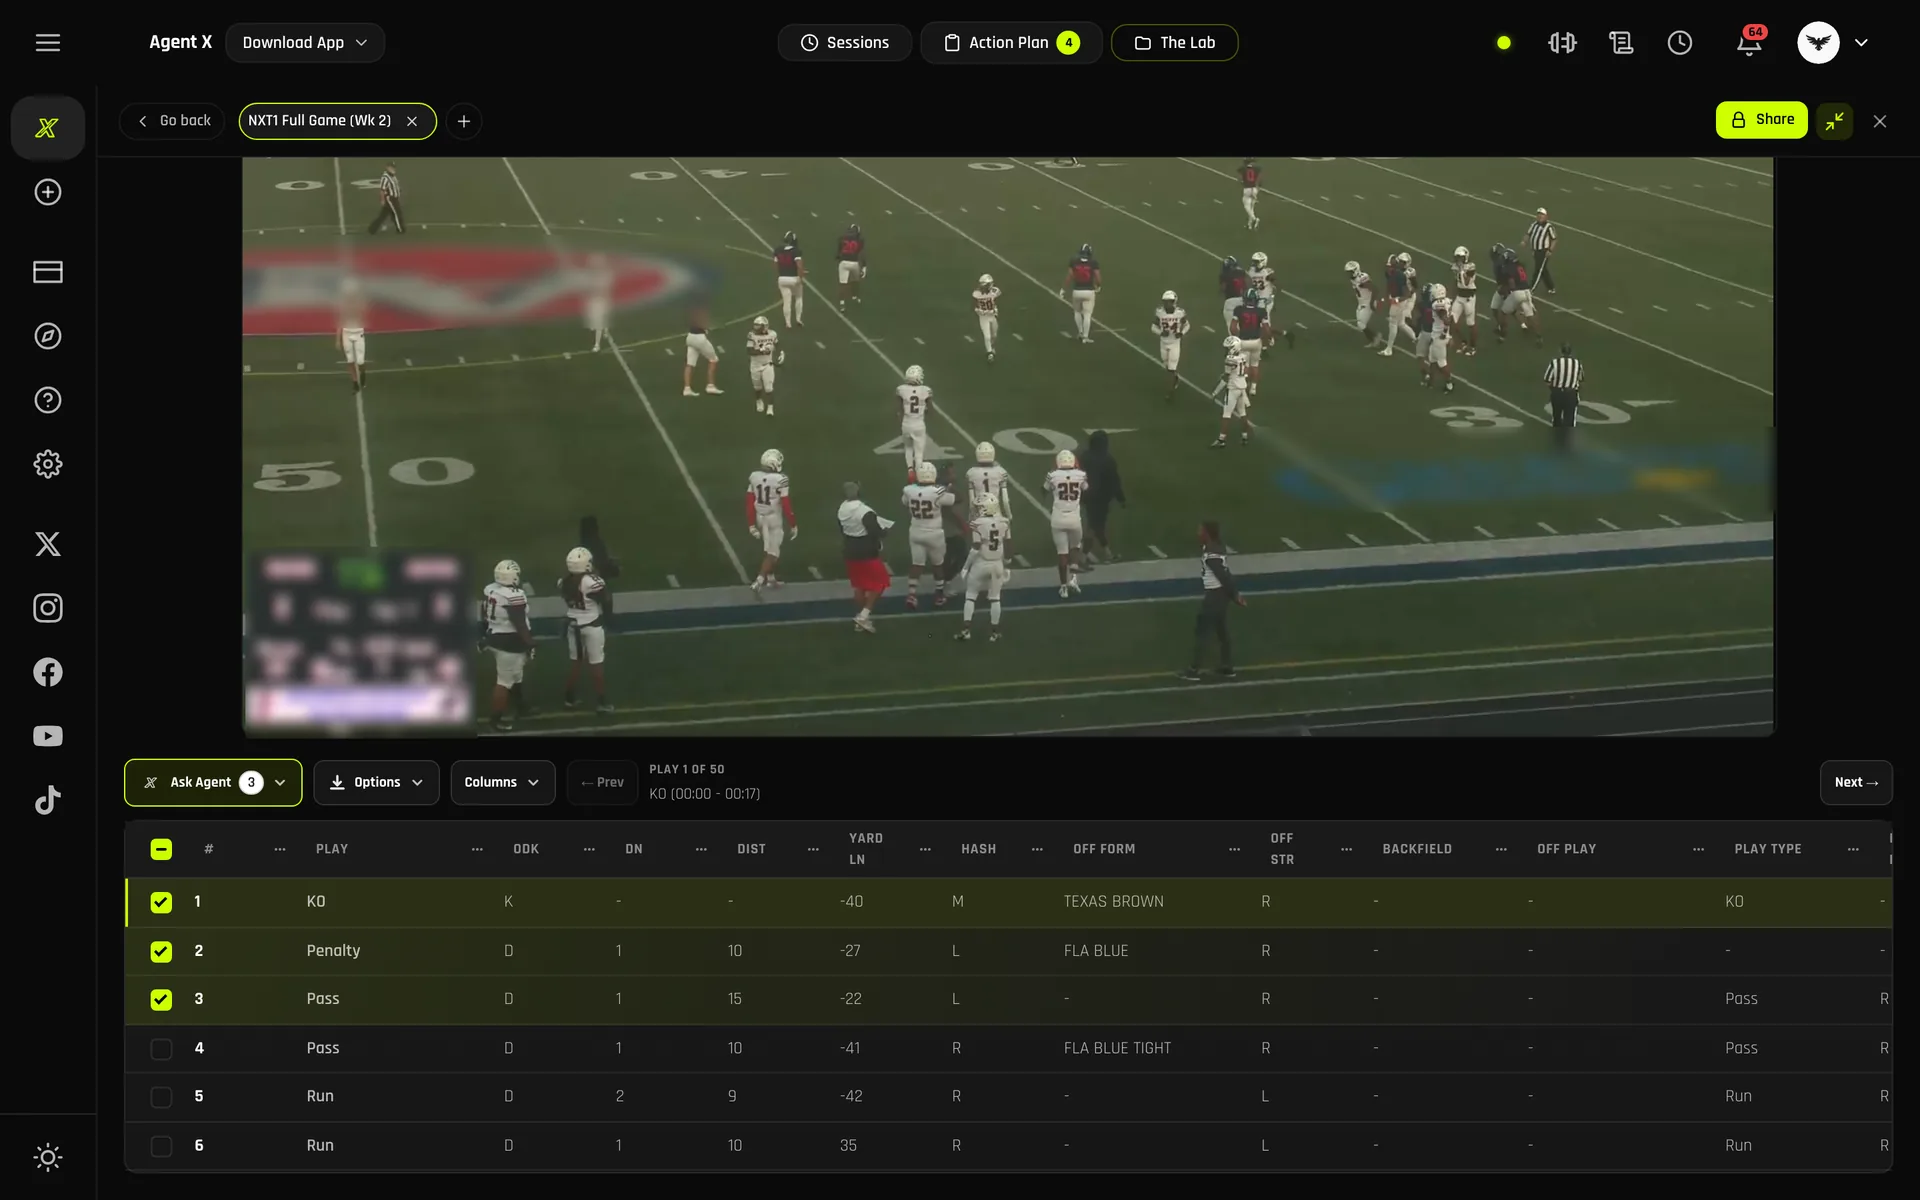Open the help question mark icon
Image resolution: width=1920 pixels, height=1200 pixels.
tap(48, 400)
